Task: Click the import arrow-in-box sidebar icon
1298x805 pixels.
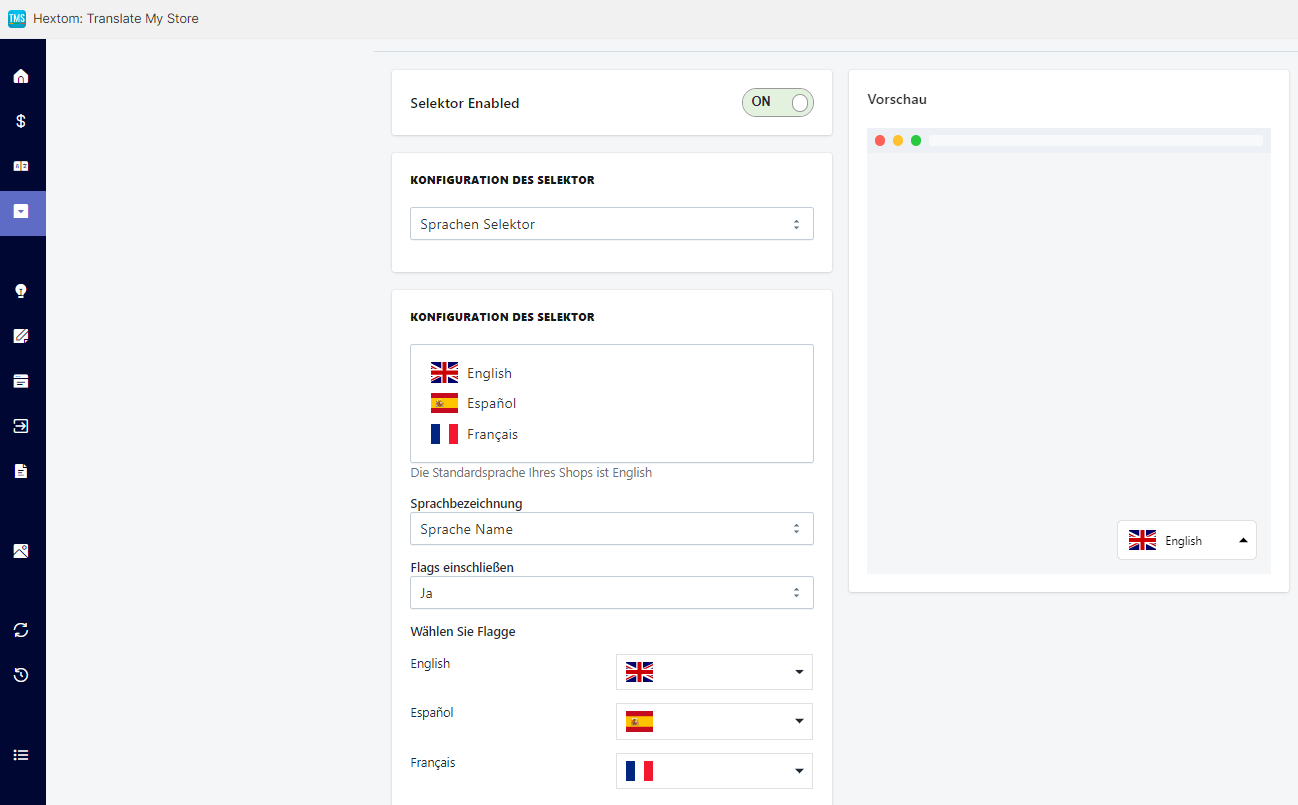Action: (21, 426)
